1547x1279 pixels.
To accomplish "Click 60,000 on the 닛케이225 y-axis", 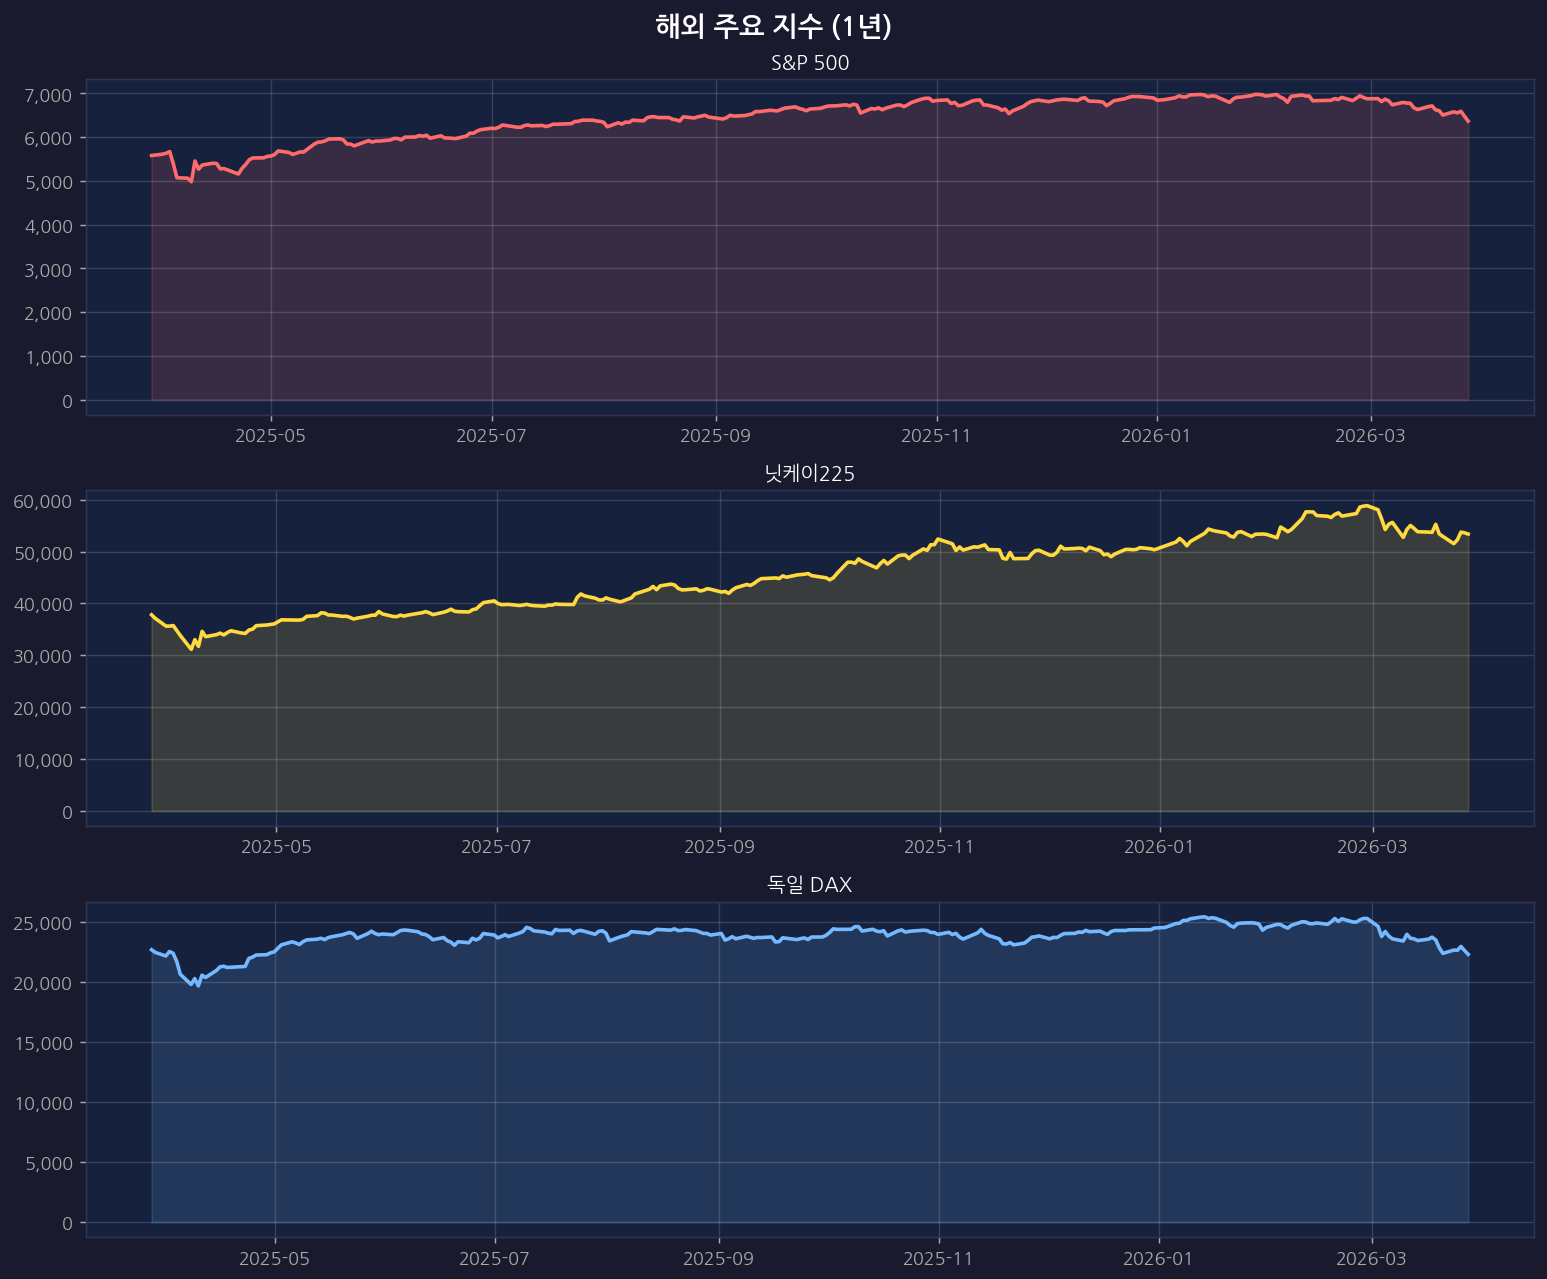I will click(43, 501).
